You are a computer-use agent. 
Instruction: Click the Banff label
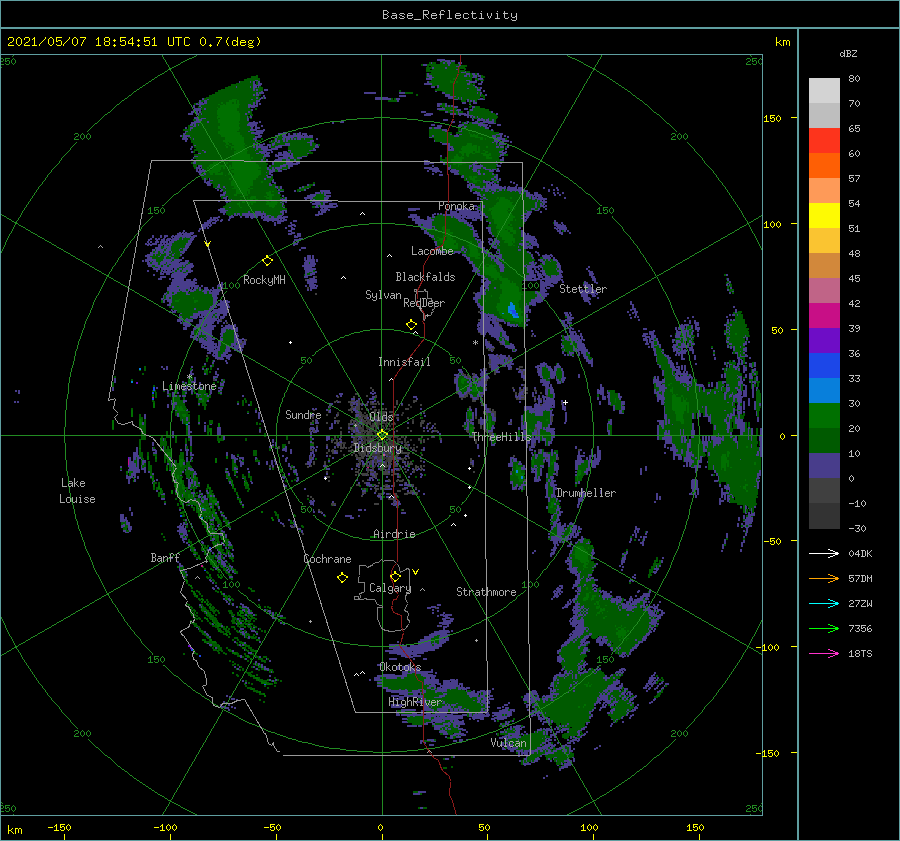pyautogui.click(x=165, y=557)
